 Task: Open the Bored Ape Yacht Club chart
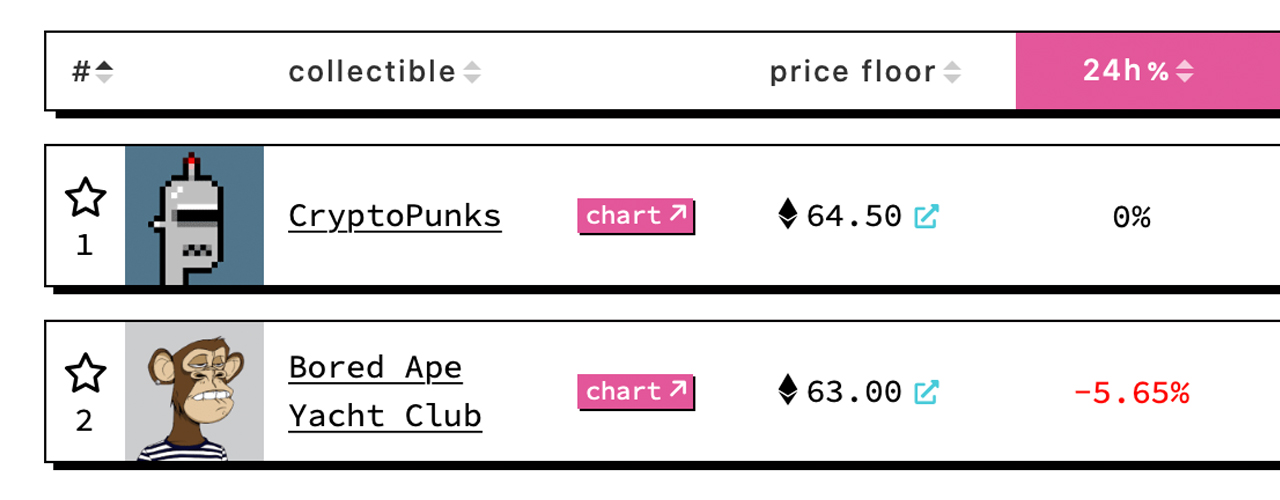coord(635,392)
